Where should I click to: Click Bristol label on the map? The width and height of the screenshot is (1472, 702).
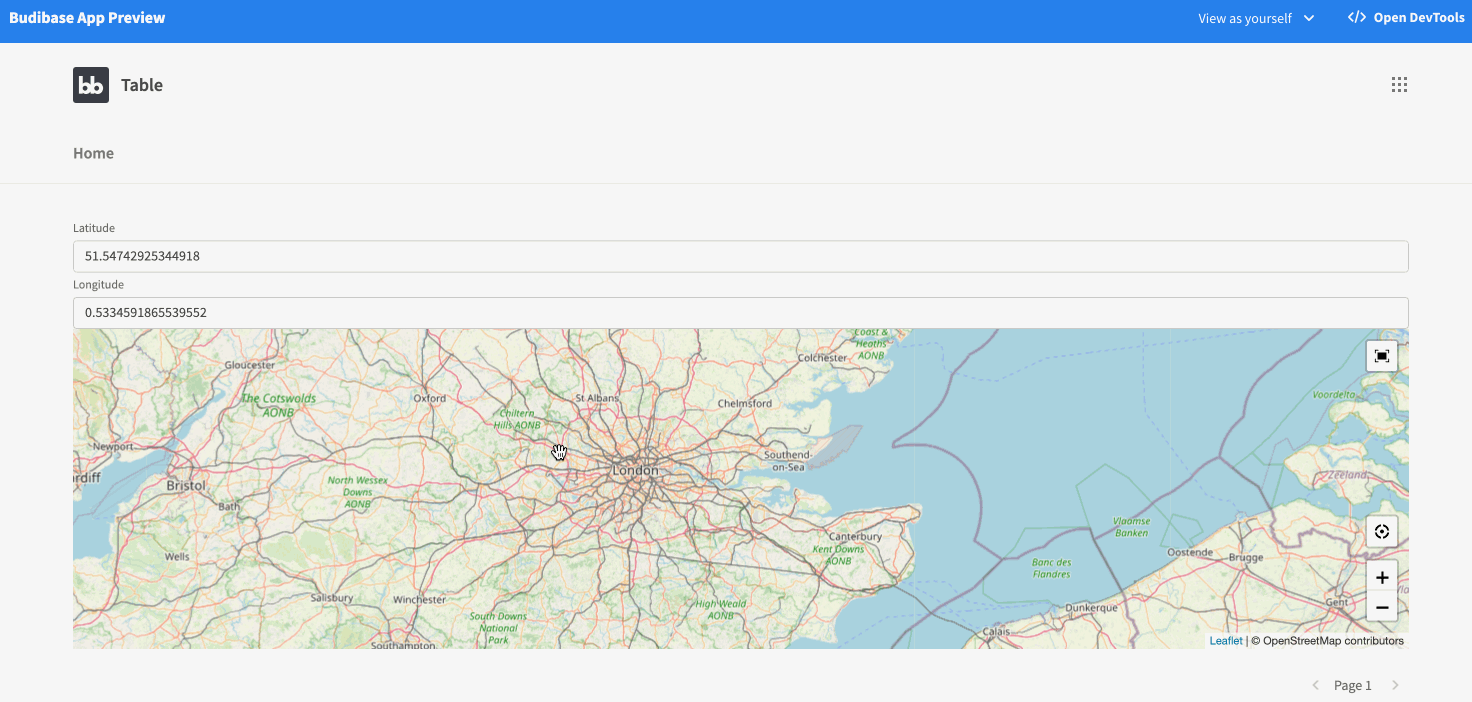tap(186, 485)
